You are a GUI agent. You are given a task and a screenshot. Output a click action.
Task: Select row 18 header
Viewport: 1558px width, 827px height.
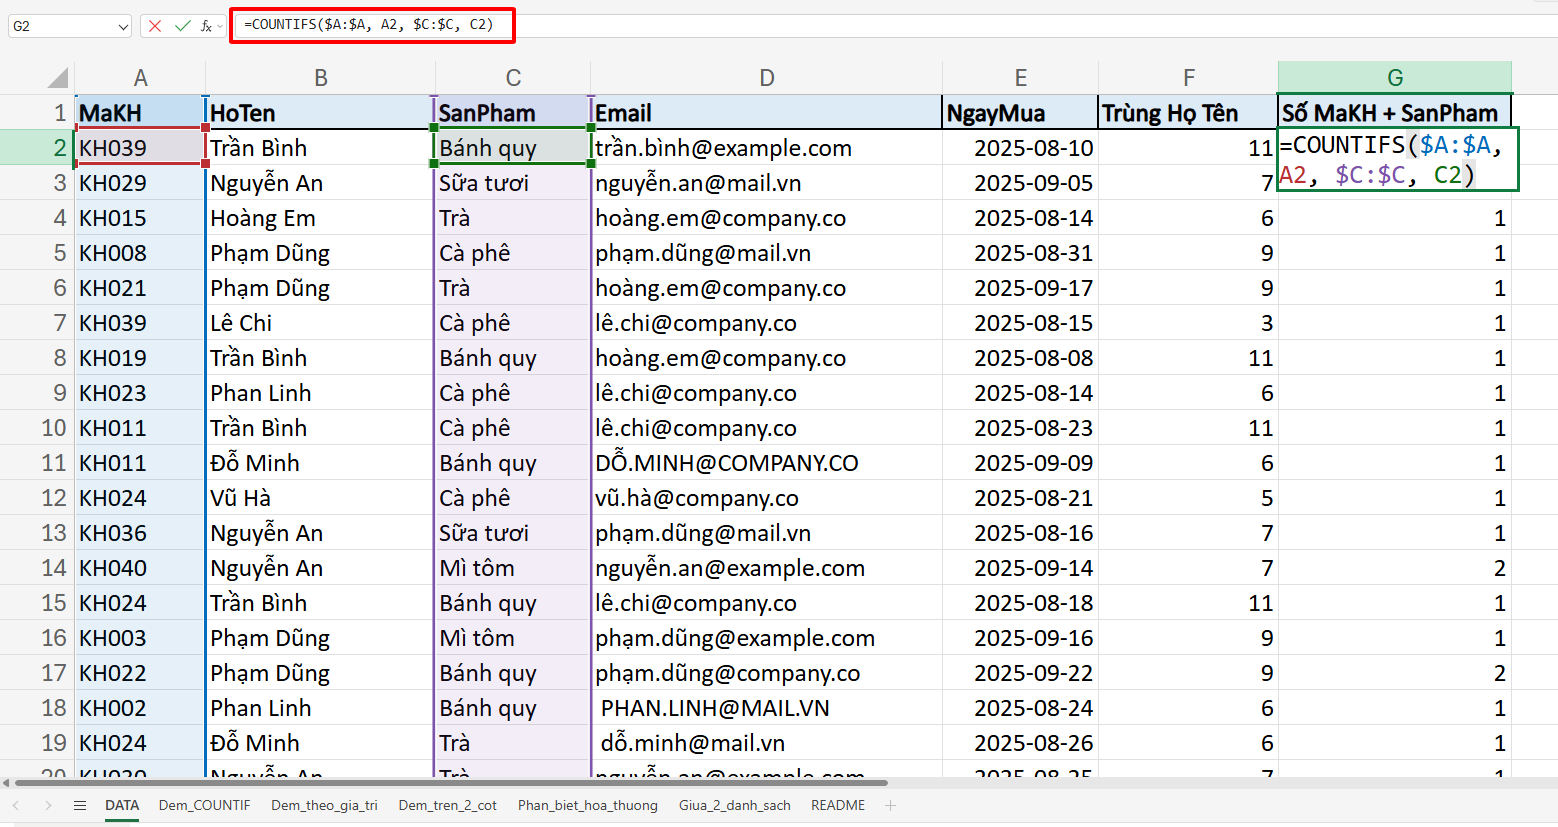point(37,708)
